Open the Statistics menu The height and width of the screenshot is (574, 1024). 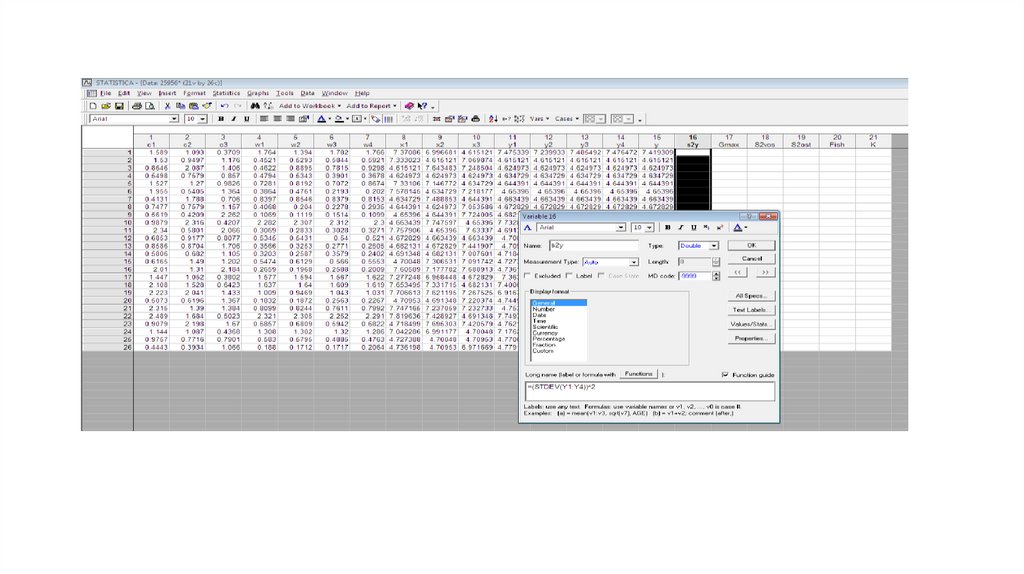[x=226, y=93]
